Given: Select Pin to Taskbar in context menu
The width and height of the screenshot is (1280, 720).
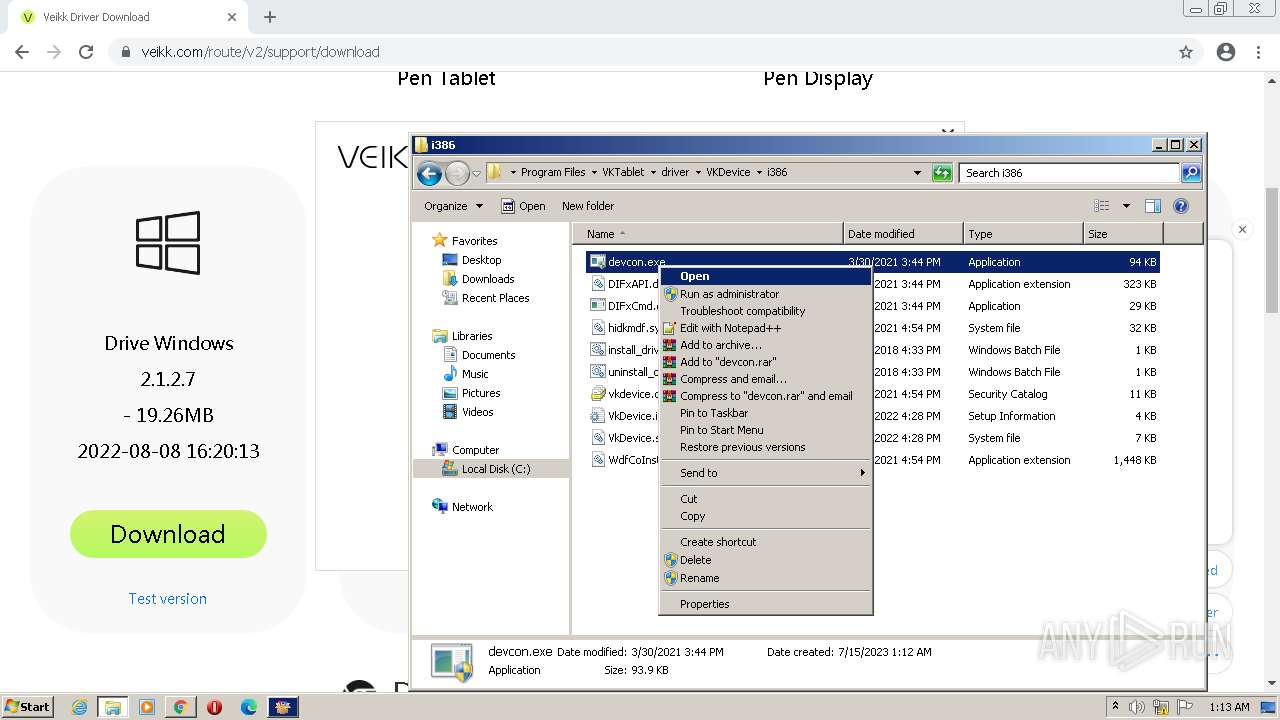Looking at the screenshot, I should [x=765, y=413].
